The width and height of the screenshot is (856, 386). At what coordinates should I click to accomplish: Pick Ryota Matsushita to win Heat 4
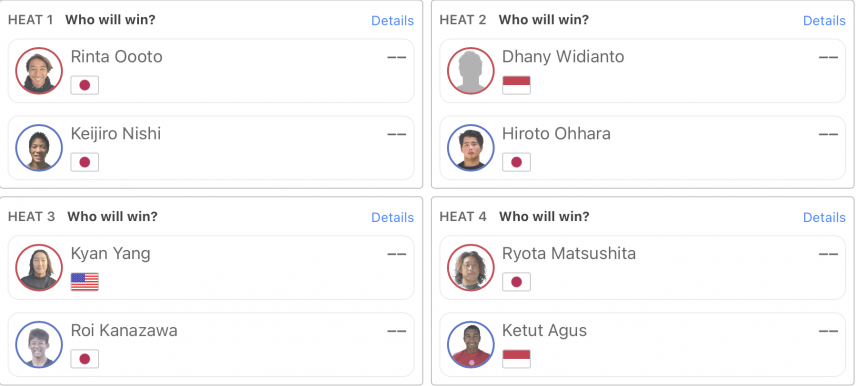[x=643, y=268]
